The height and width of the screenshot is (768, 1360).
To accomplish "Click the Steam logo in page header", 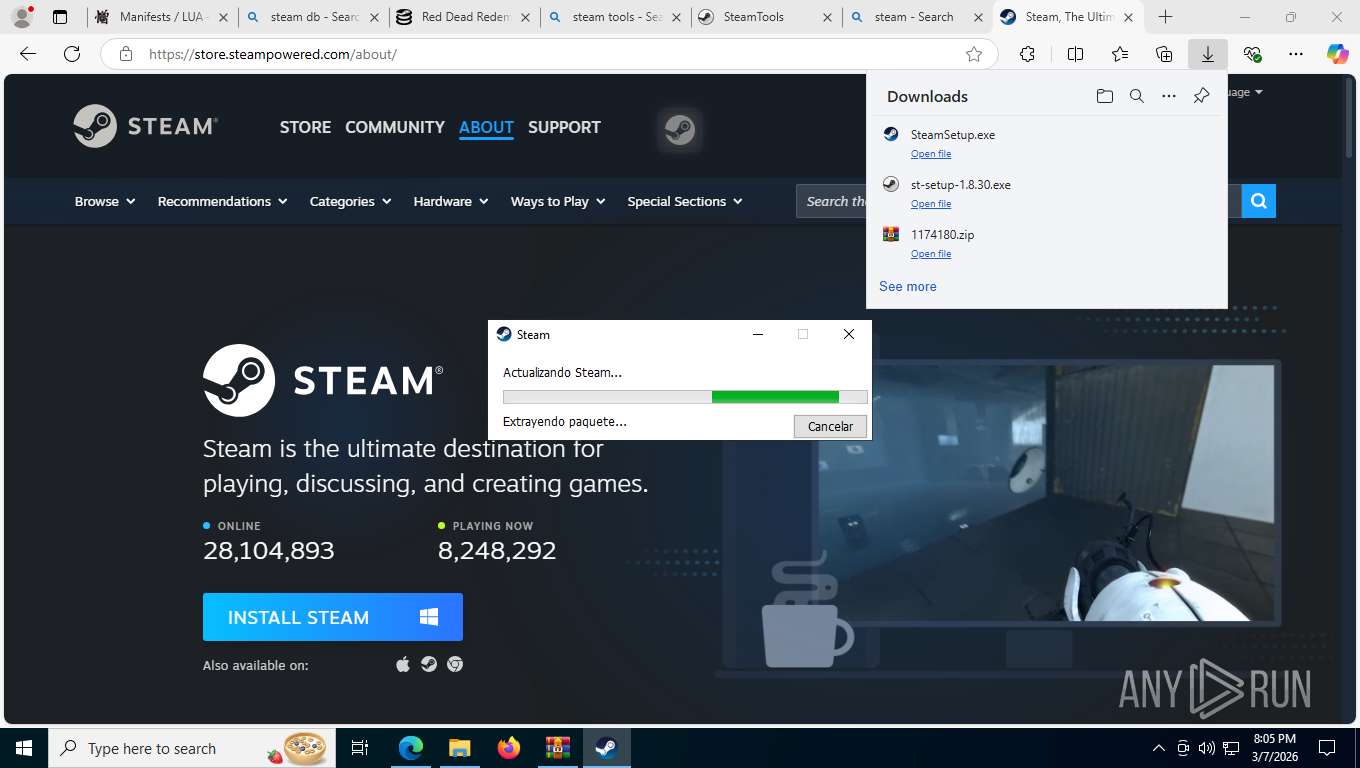I will click(x=146, y=126).
